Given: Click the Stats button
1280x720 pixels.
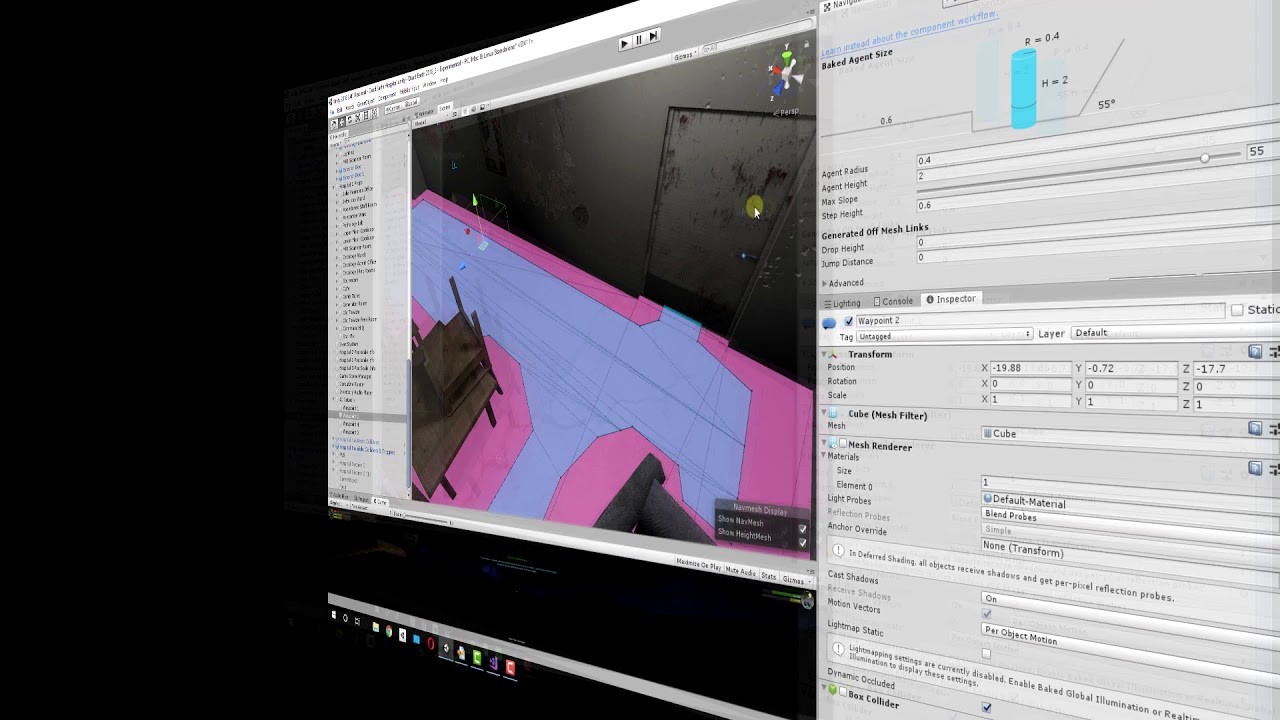Looking at the screenshot, I should tap(768, 575).
